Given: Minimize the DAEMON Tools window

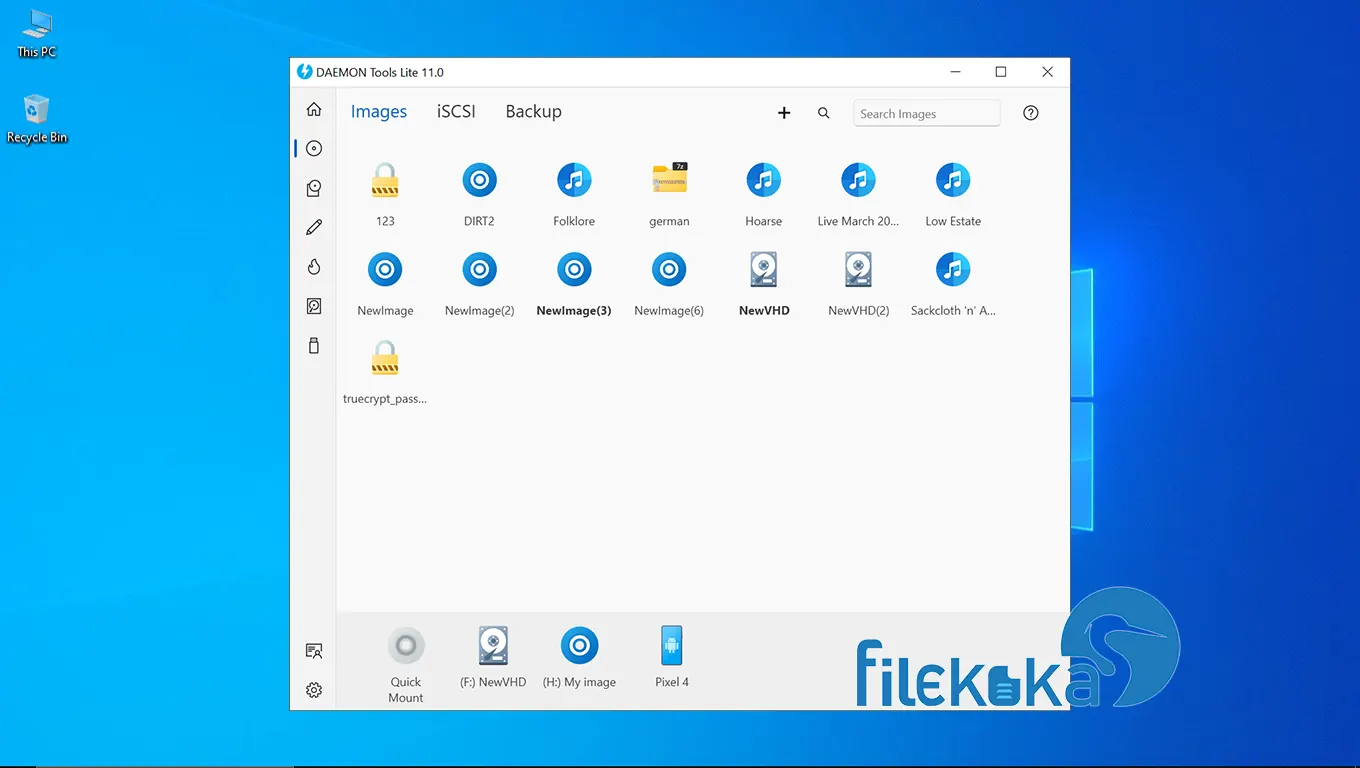Looking at the screenshot, I should 956,72.
